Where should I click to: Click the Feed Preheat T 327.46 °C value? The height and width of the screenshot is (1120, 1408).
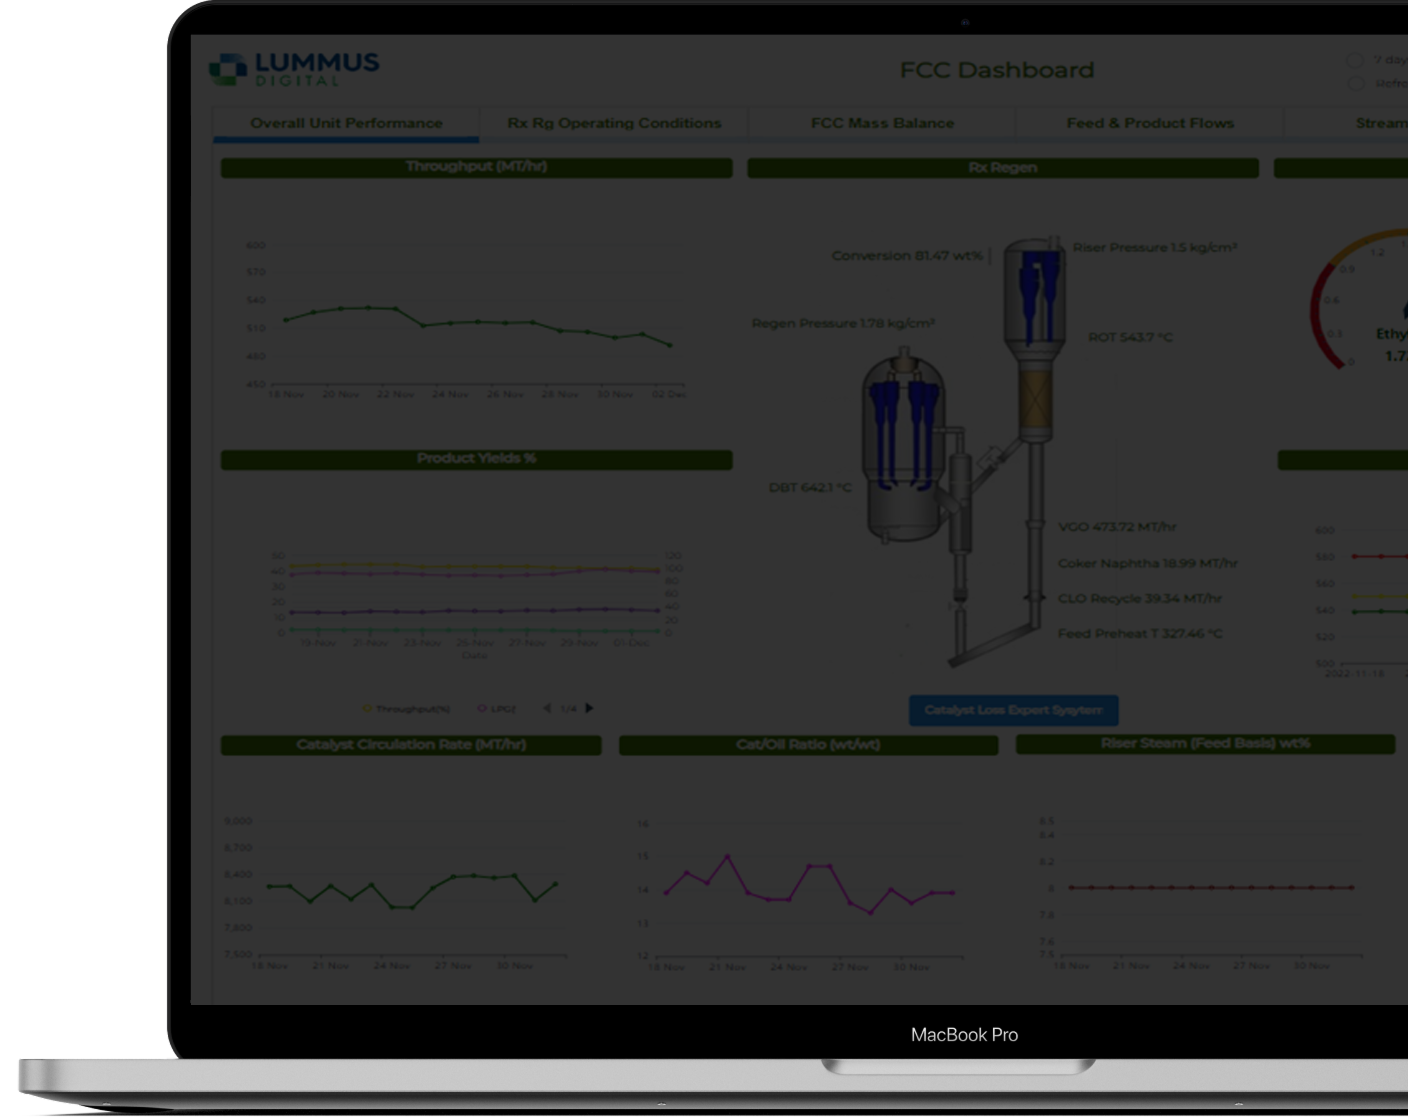(x=1140, y=633)
